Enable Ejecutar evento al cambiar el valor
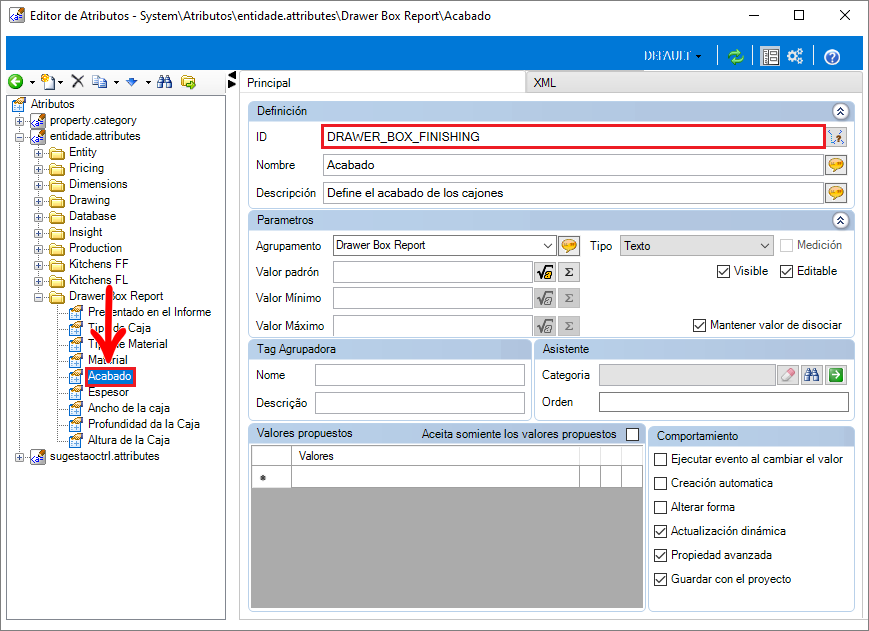869x631 pixels. pyautogui.click(x=660, y=459)
